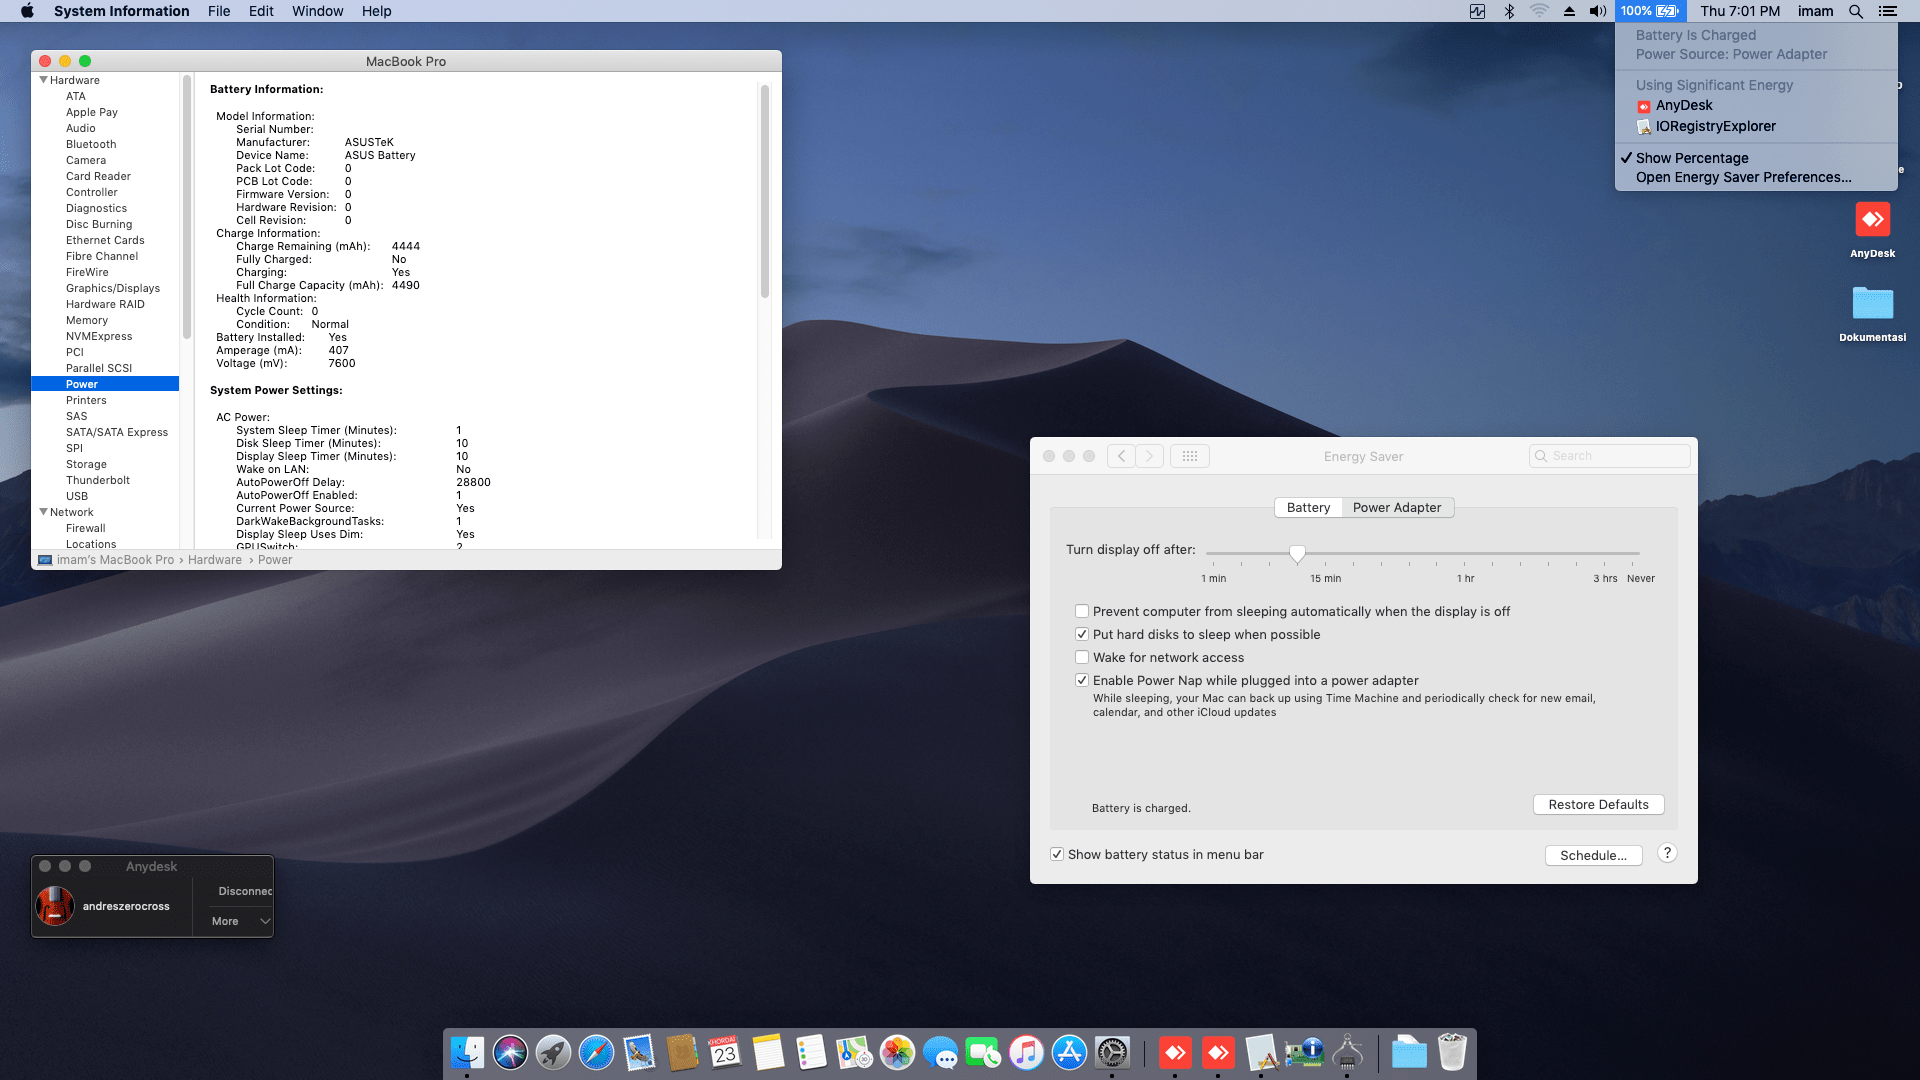
Task: Click Bluetooth icon in menu bar
Action: coord(1509,11)
